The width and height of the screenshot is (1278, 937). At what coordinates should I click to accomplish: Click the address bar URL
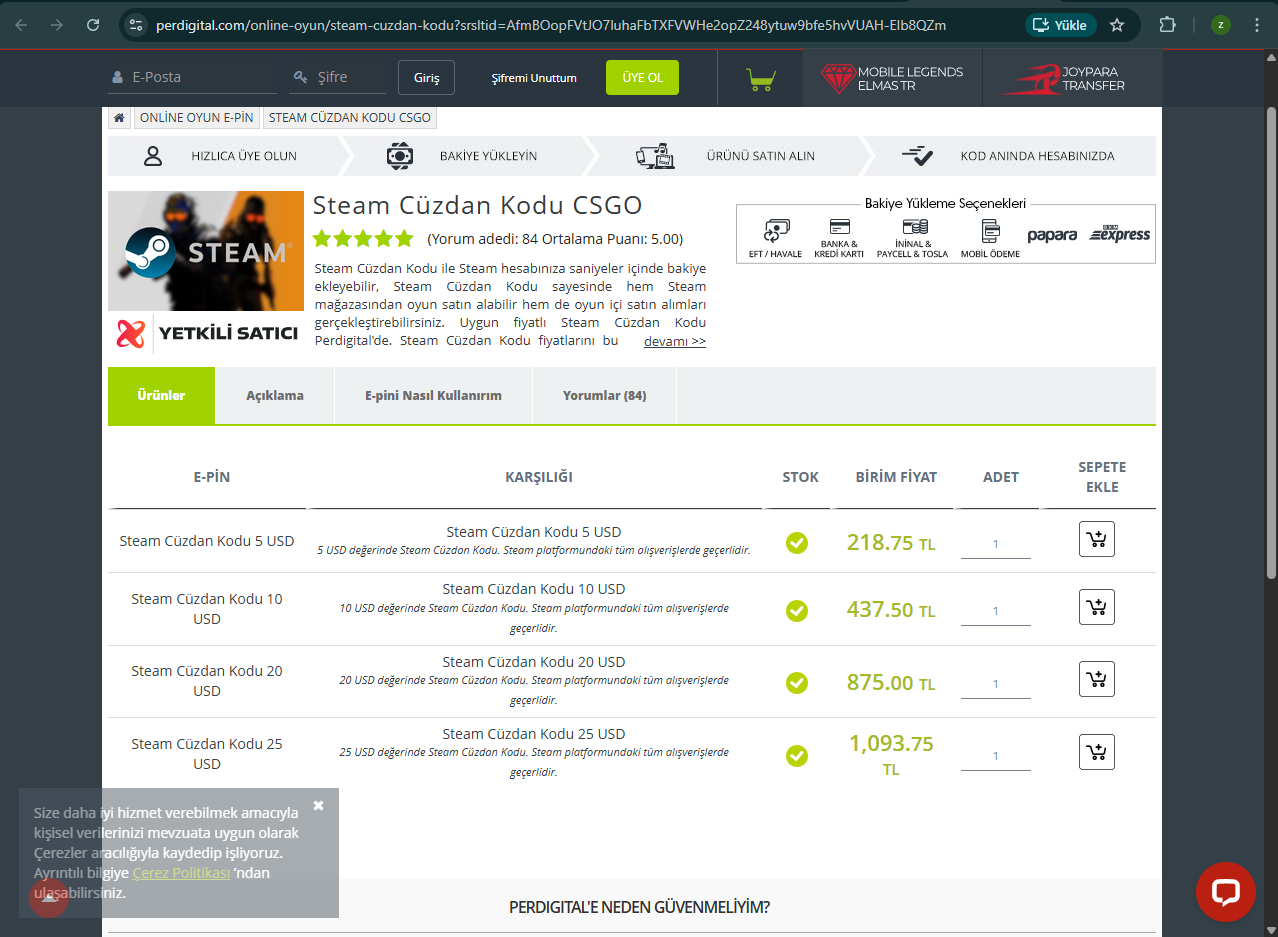coord(551,25)
